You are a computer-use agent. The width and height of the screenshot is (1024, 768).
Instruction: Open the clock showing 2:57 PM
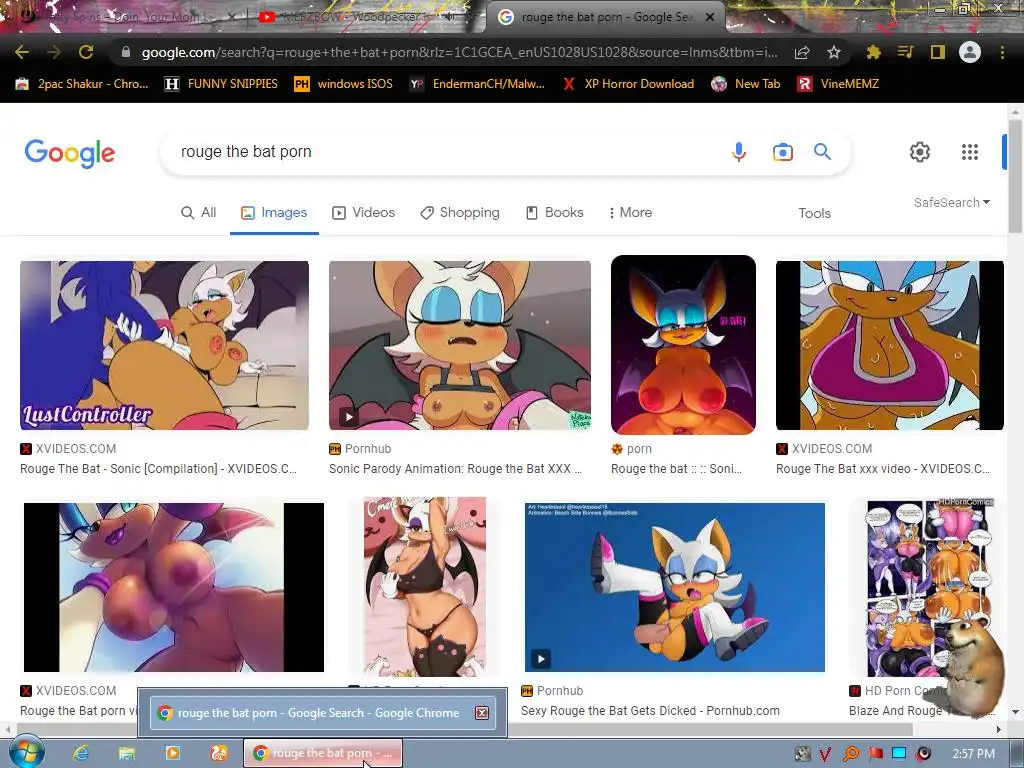pyautogui.click(x=974, y=754)
